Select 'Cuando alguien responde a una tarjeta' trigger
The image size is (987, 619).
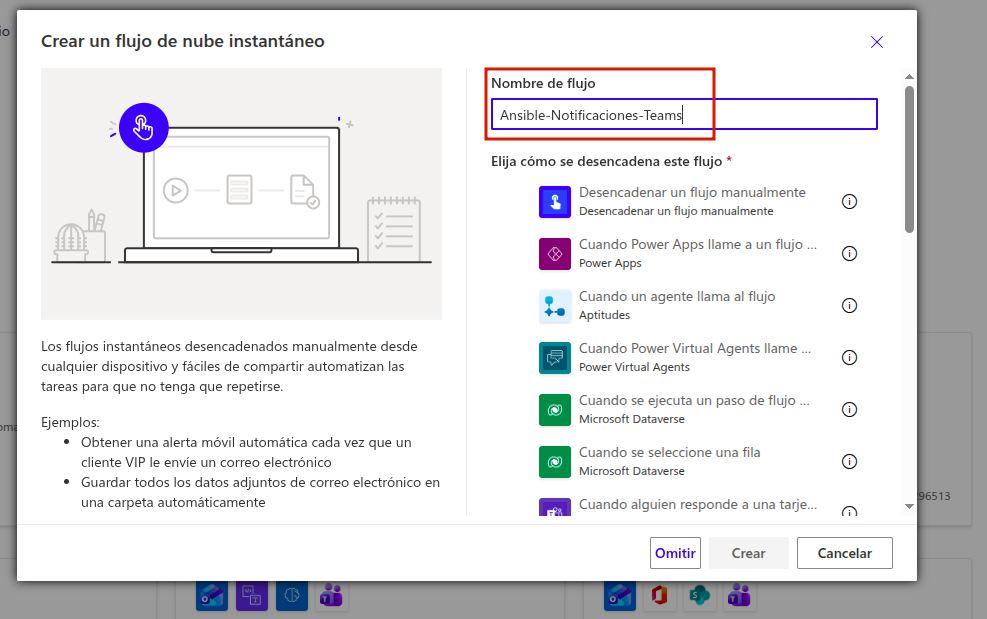click(x=697, y=505)
